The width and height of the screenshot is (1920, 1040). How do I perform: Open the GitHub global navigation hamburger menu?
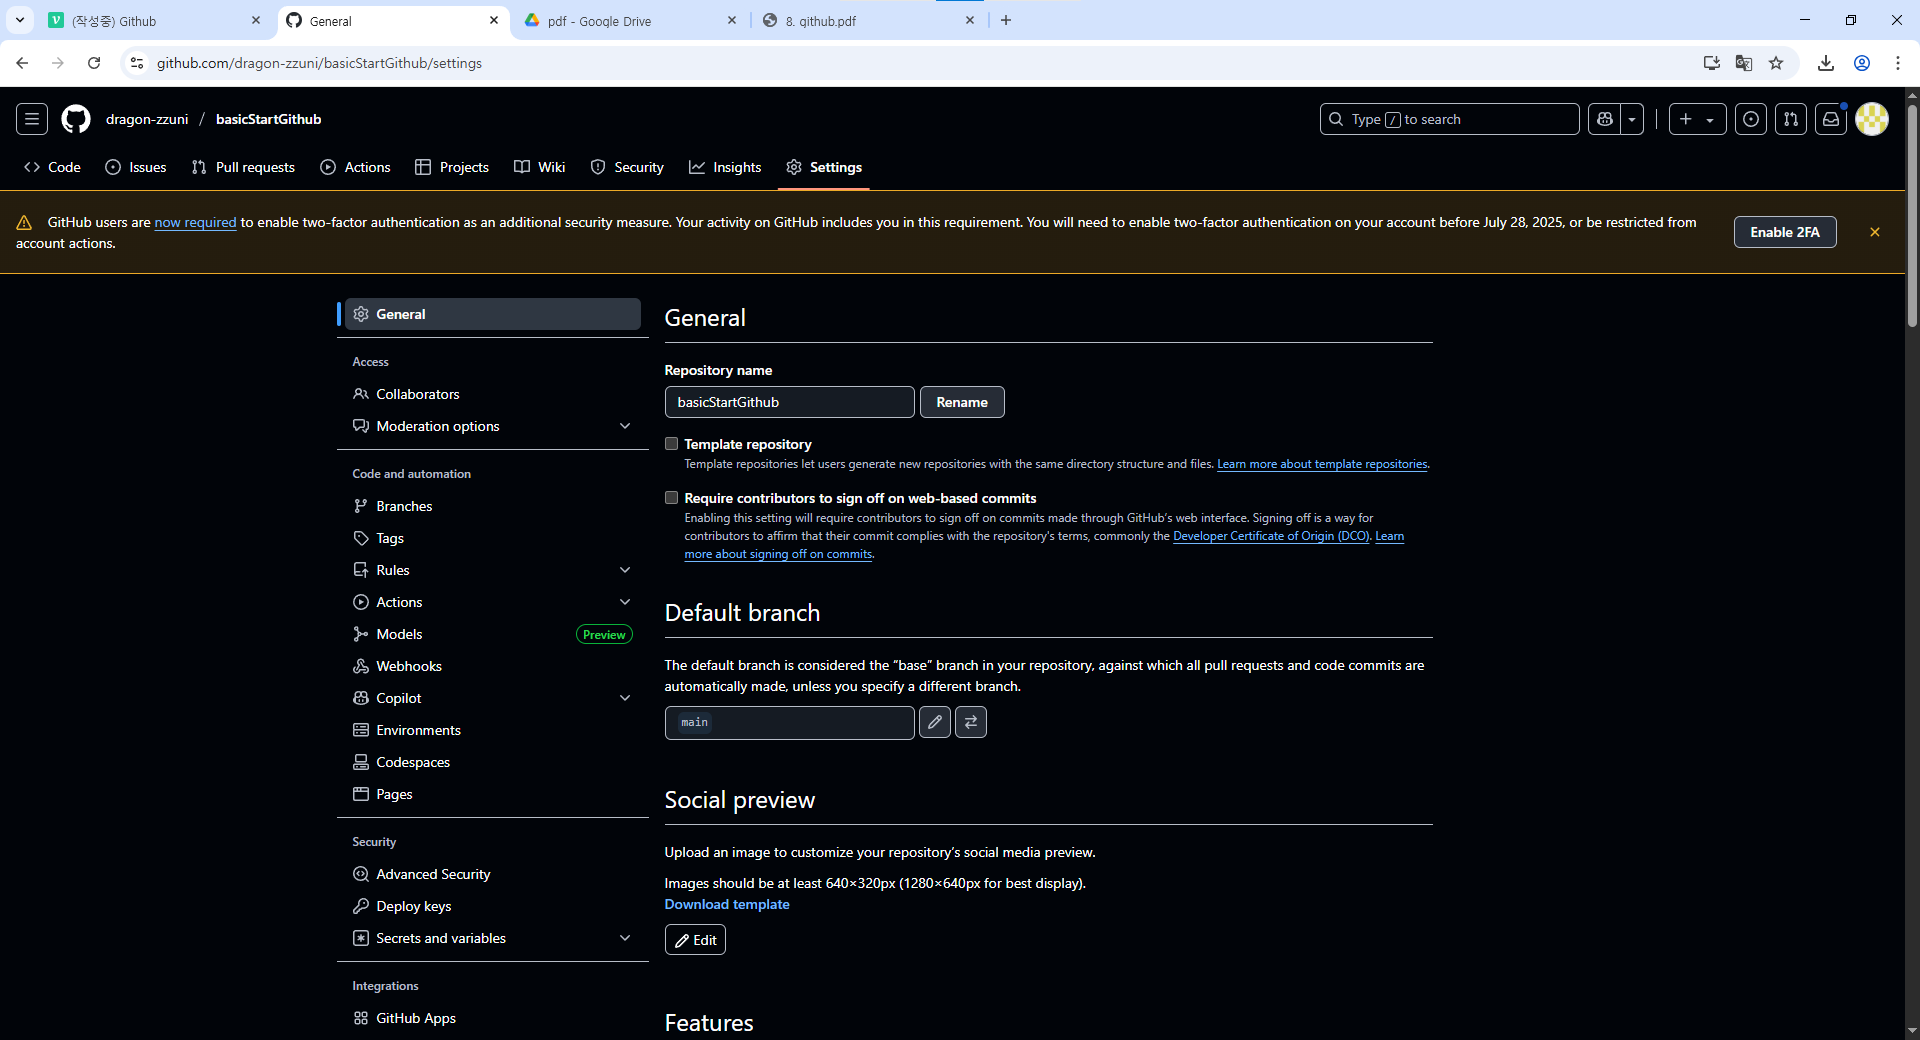[x=32, y=119]
